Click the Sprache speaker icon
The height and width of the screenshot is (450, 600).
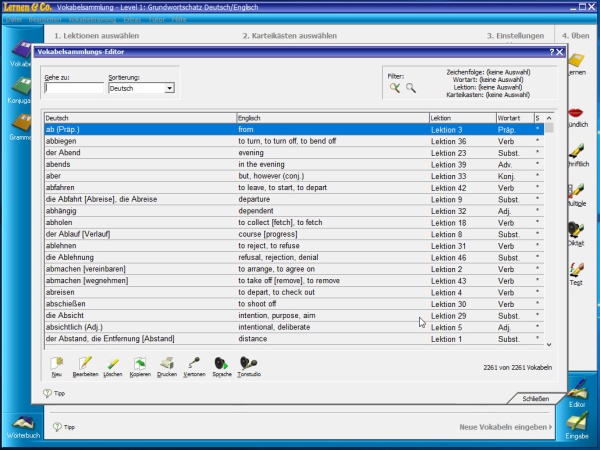tap(221, 363)
